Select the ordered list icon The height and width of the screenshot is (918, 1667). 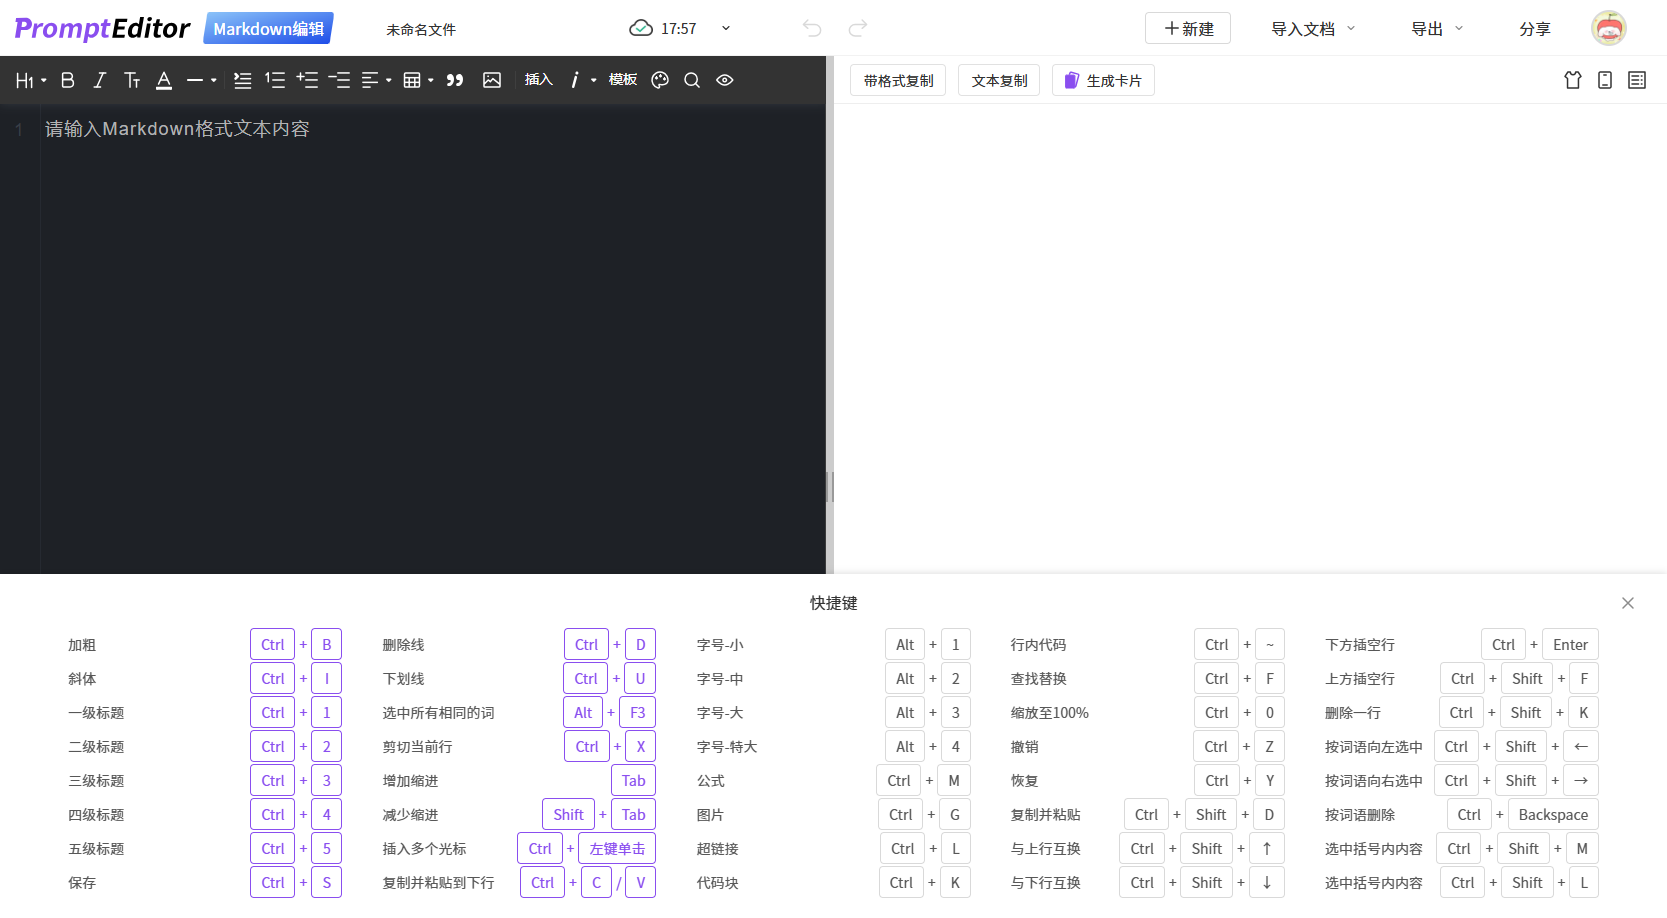coord(275,80)
